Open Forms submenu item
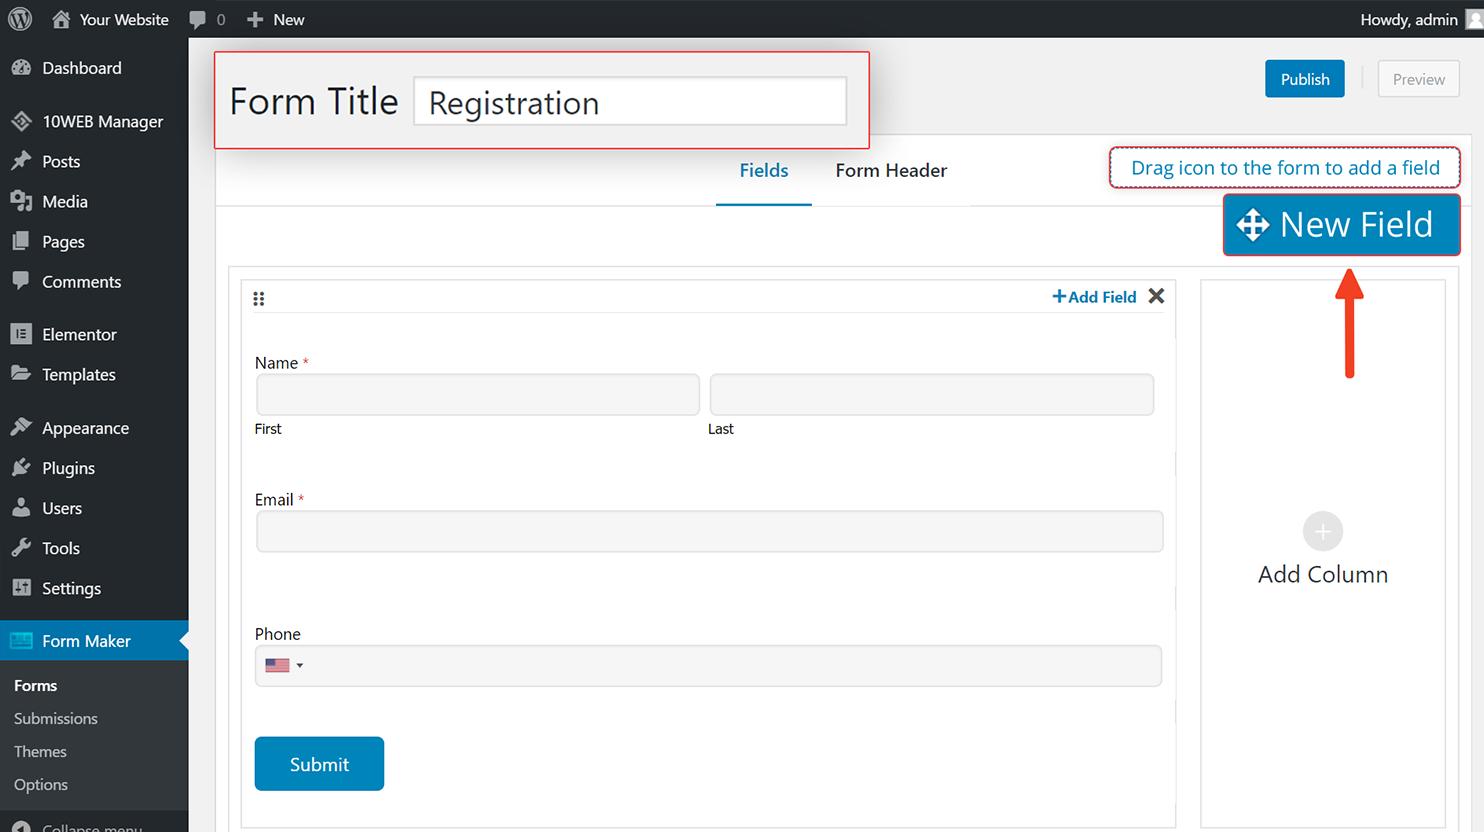Image resolution: width=1484 pixels, height=832 pixels. click(36, 686)
